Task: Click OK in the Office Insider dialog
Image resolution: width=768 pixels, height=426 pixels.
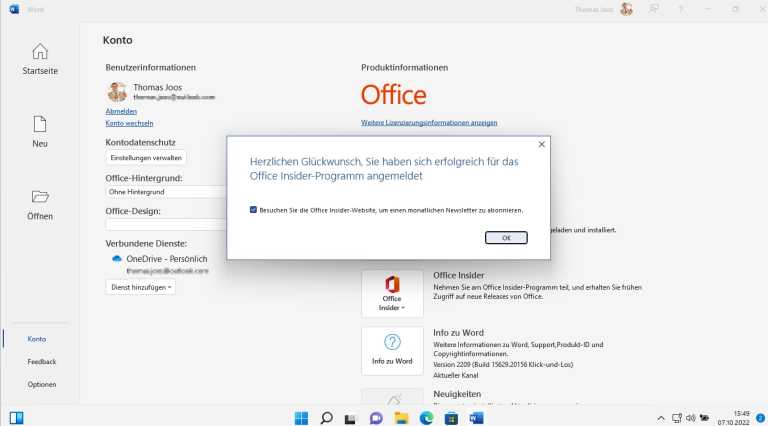Action: 506,237
